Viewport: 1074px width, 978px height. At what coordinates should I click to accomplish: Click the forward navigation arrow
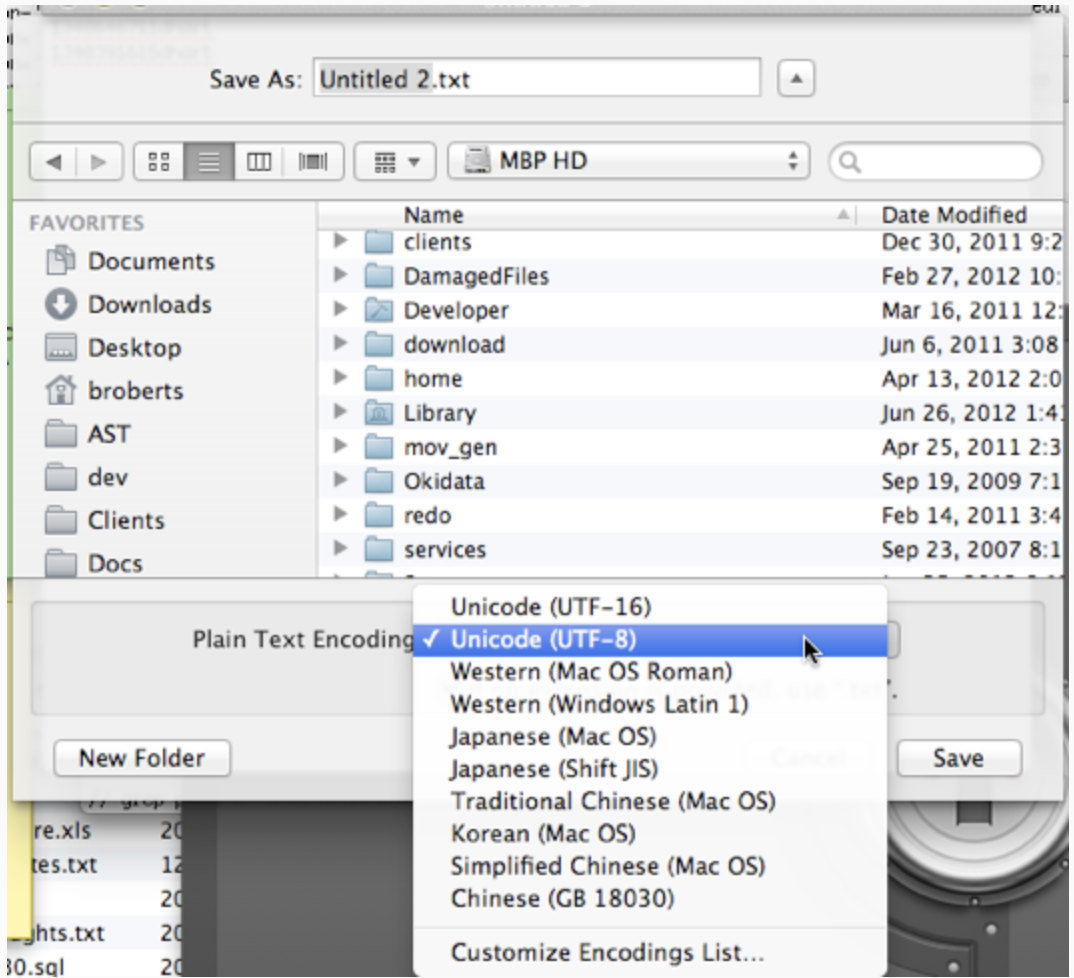click(x=99, y=162)
